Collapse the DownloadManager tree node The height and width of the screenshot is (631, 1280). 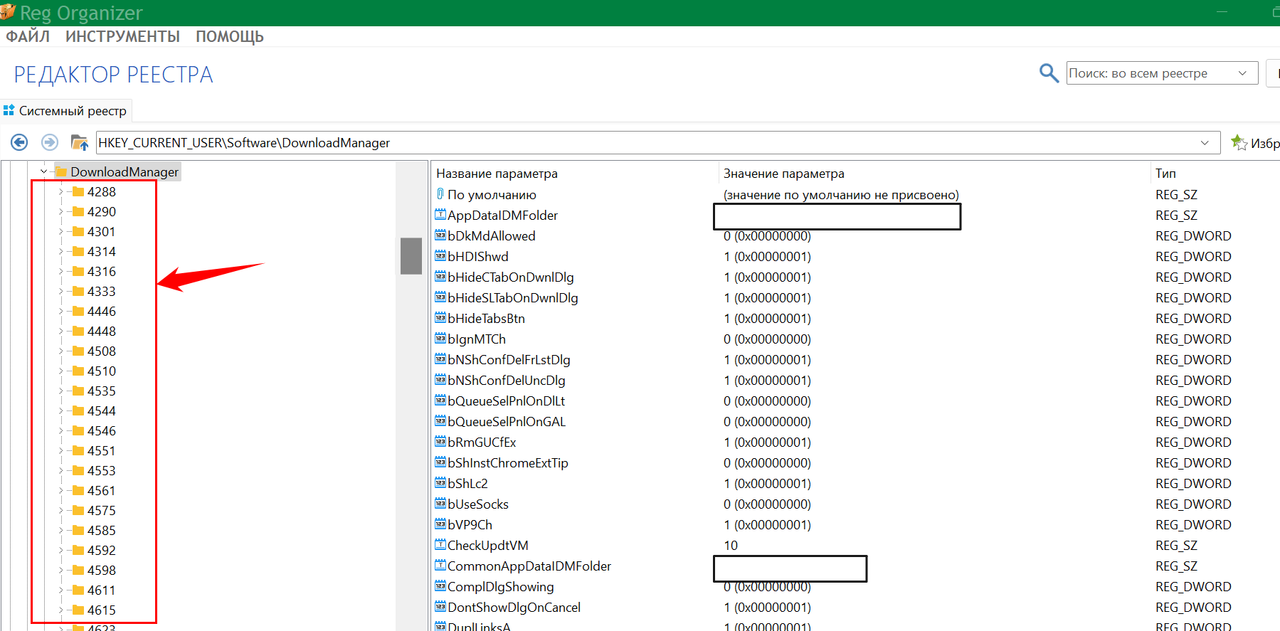[44, 172]
